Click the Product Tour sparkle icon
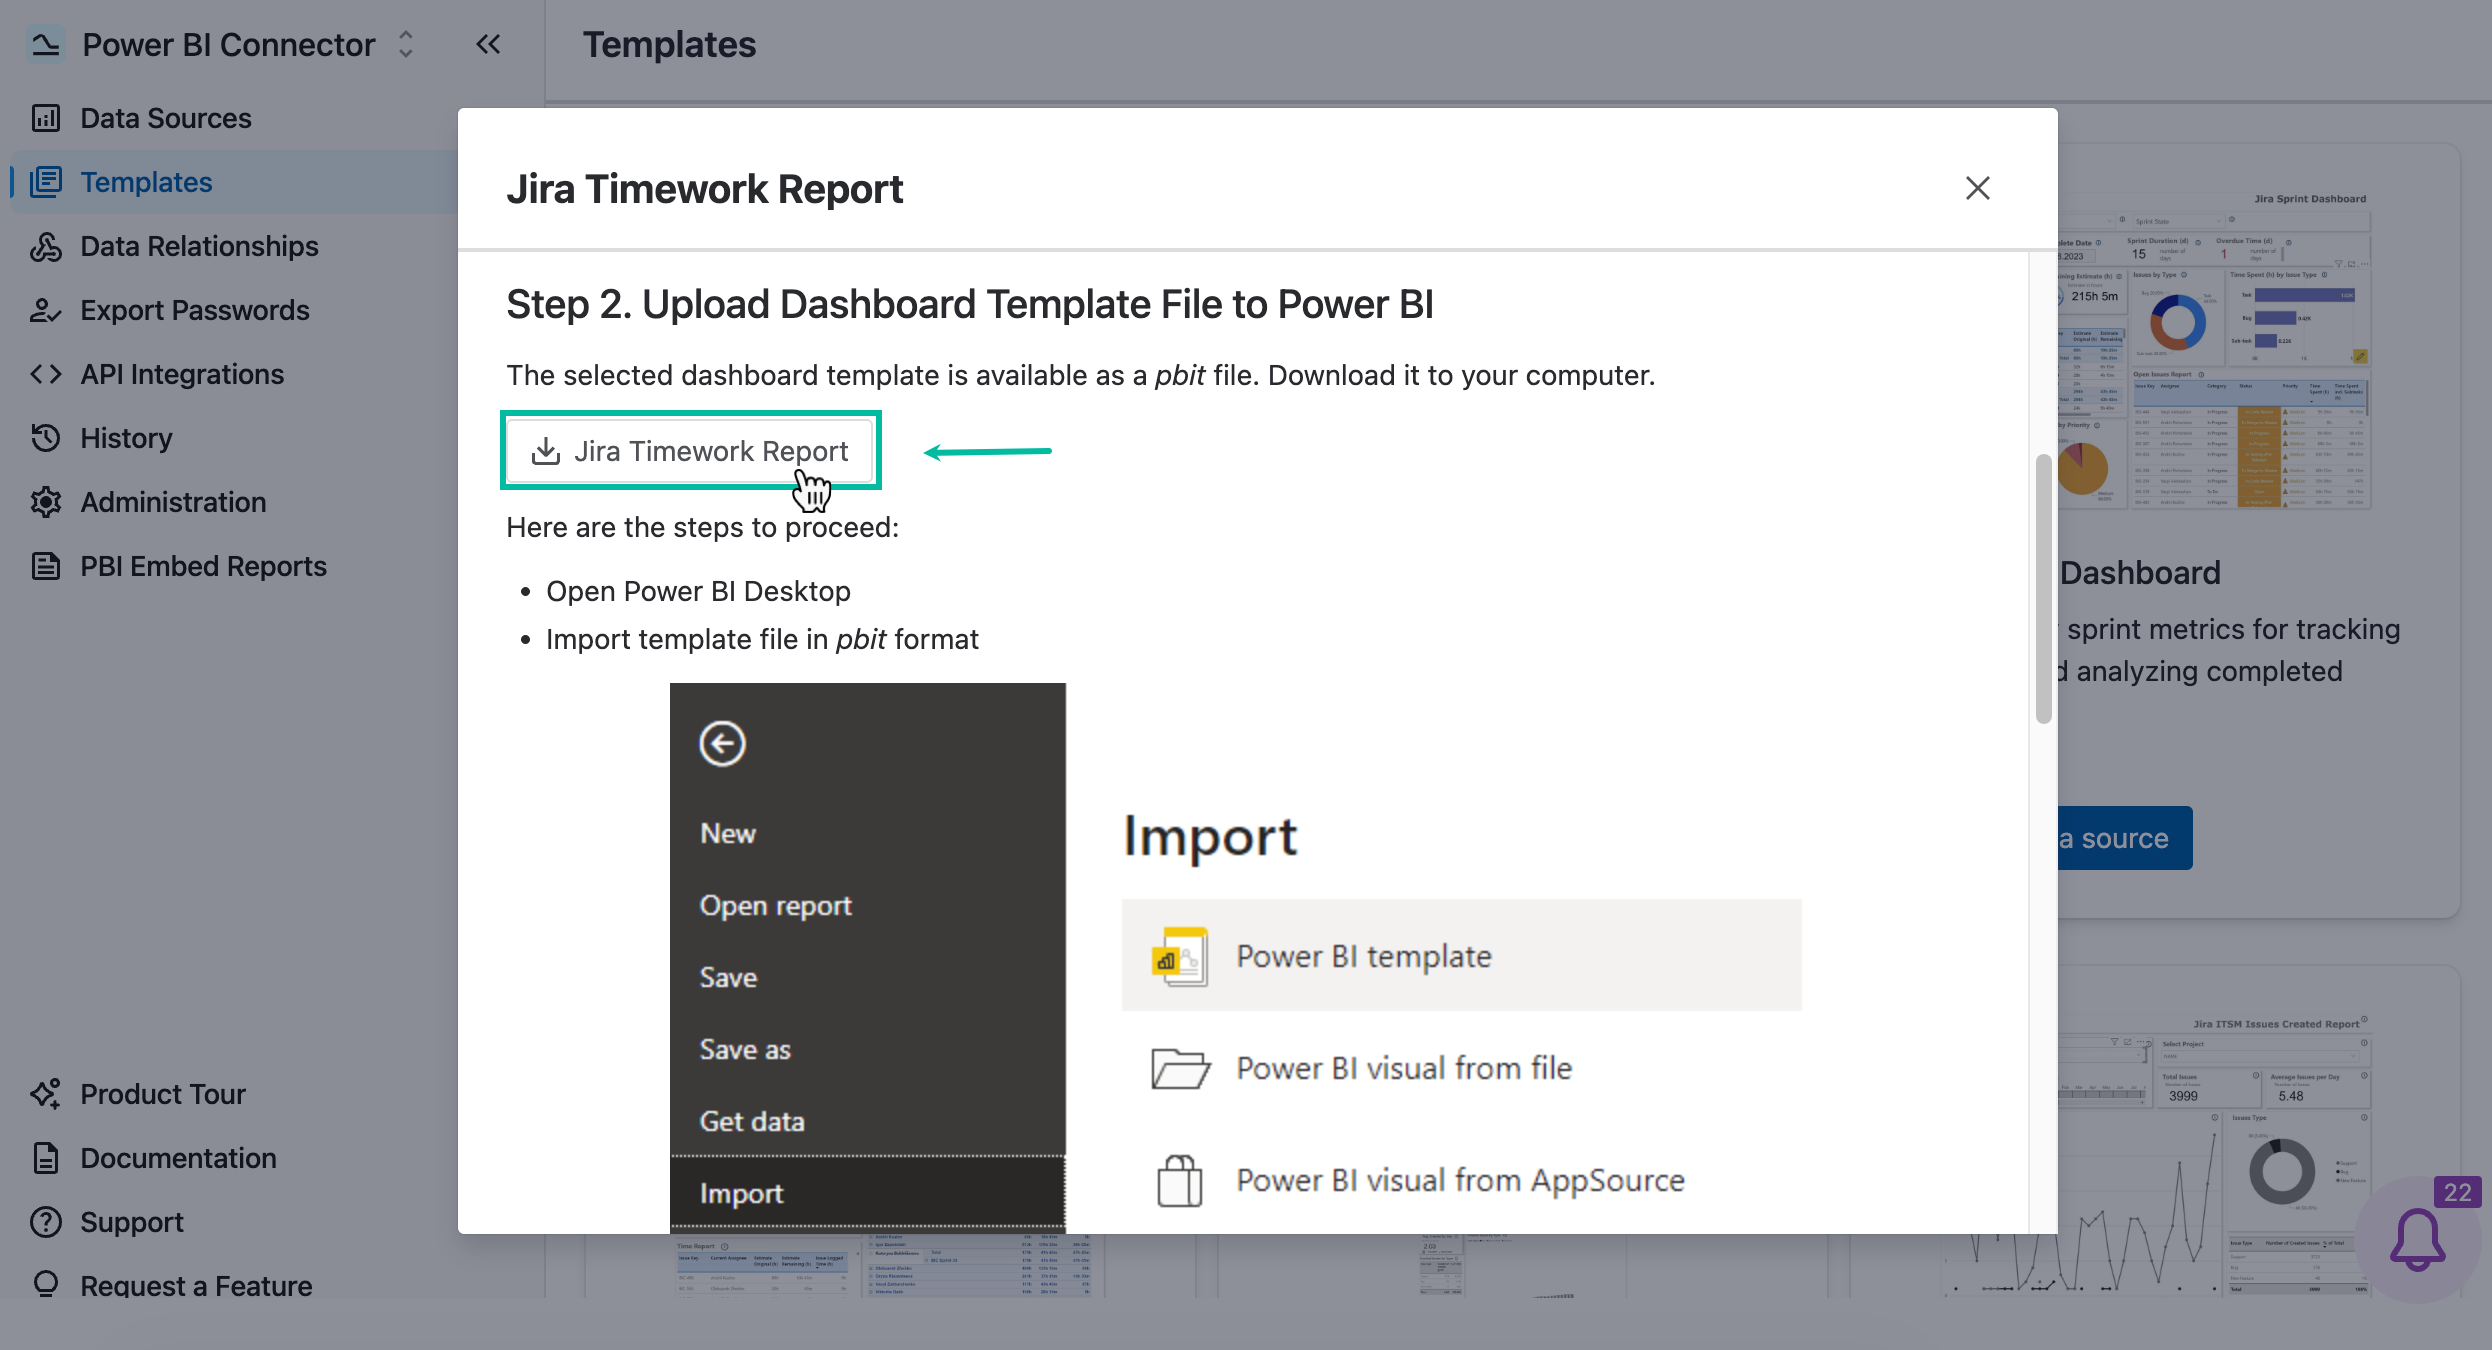Viewport: 2492px width, 1350px height. tap(46, 1094)
